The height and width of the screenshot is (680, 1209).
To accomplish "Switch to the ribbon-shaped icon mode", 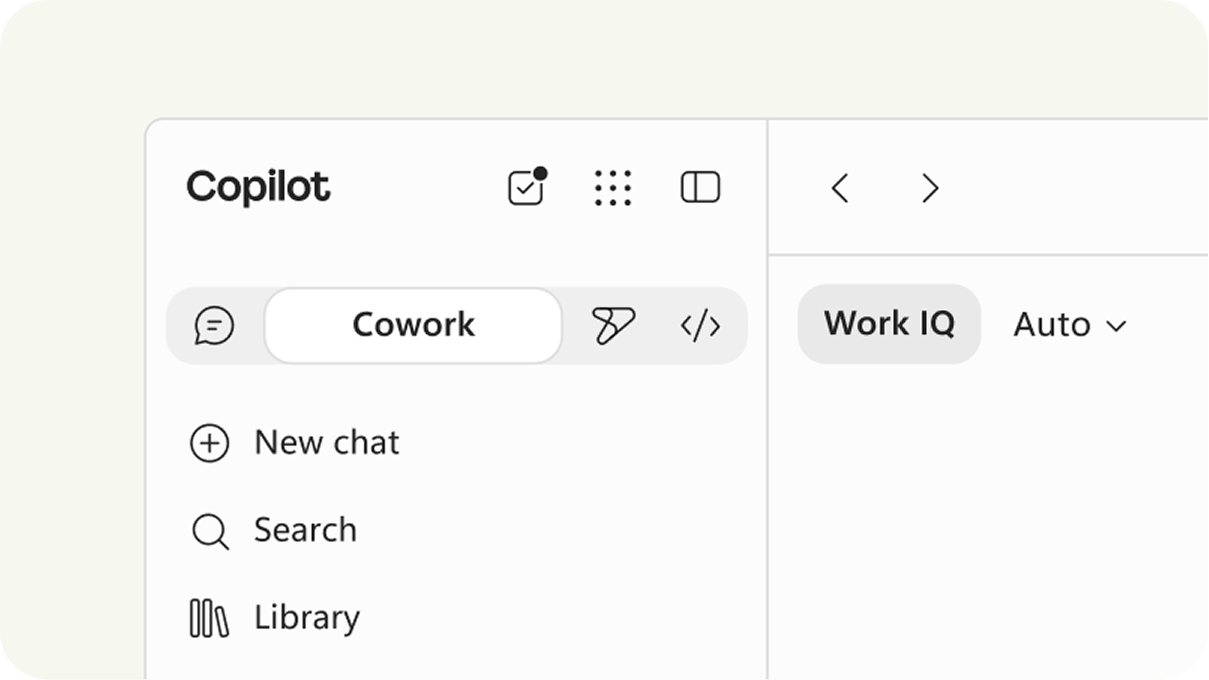I will (x=612, y=326).
